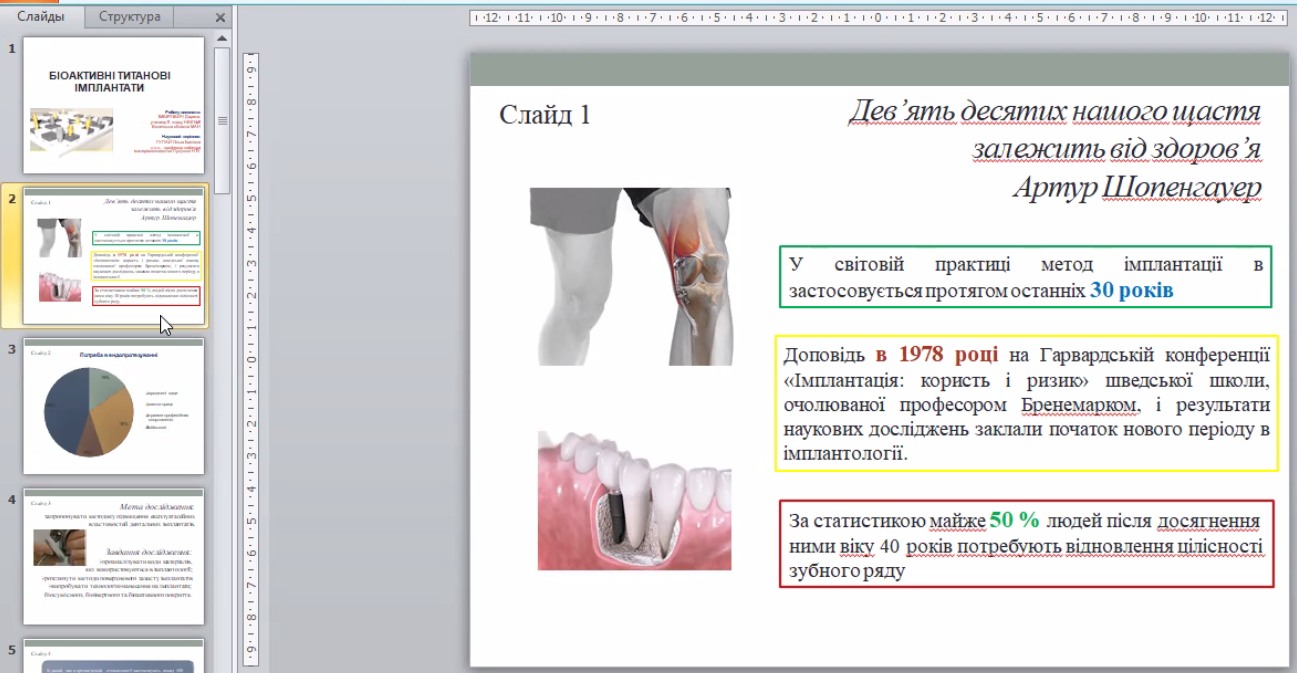Screen dimensions: 1297x673
Task: Select slide 1 thumbnail БІОАКТИВНІ ТИТАНОВІ ІМПЛАНТАТИ
Action: point(114,106)
